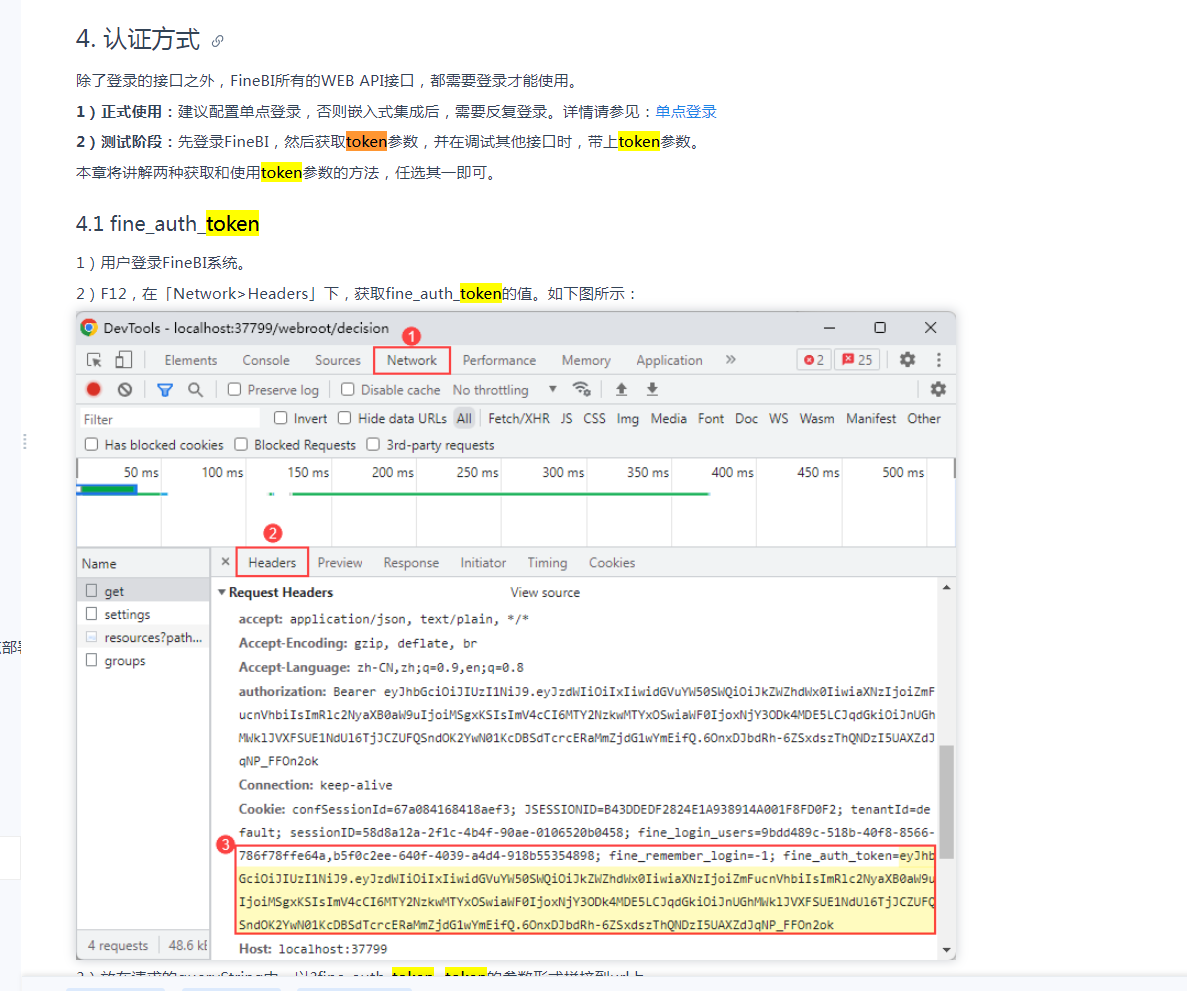Viewport: 1187px width, 991px height.
Task: Click the export HAR download icon
Action: point(652,389)
